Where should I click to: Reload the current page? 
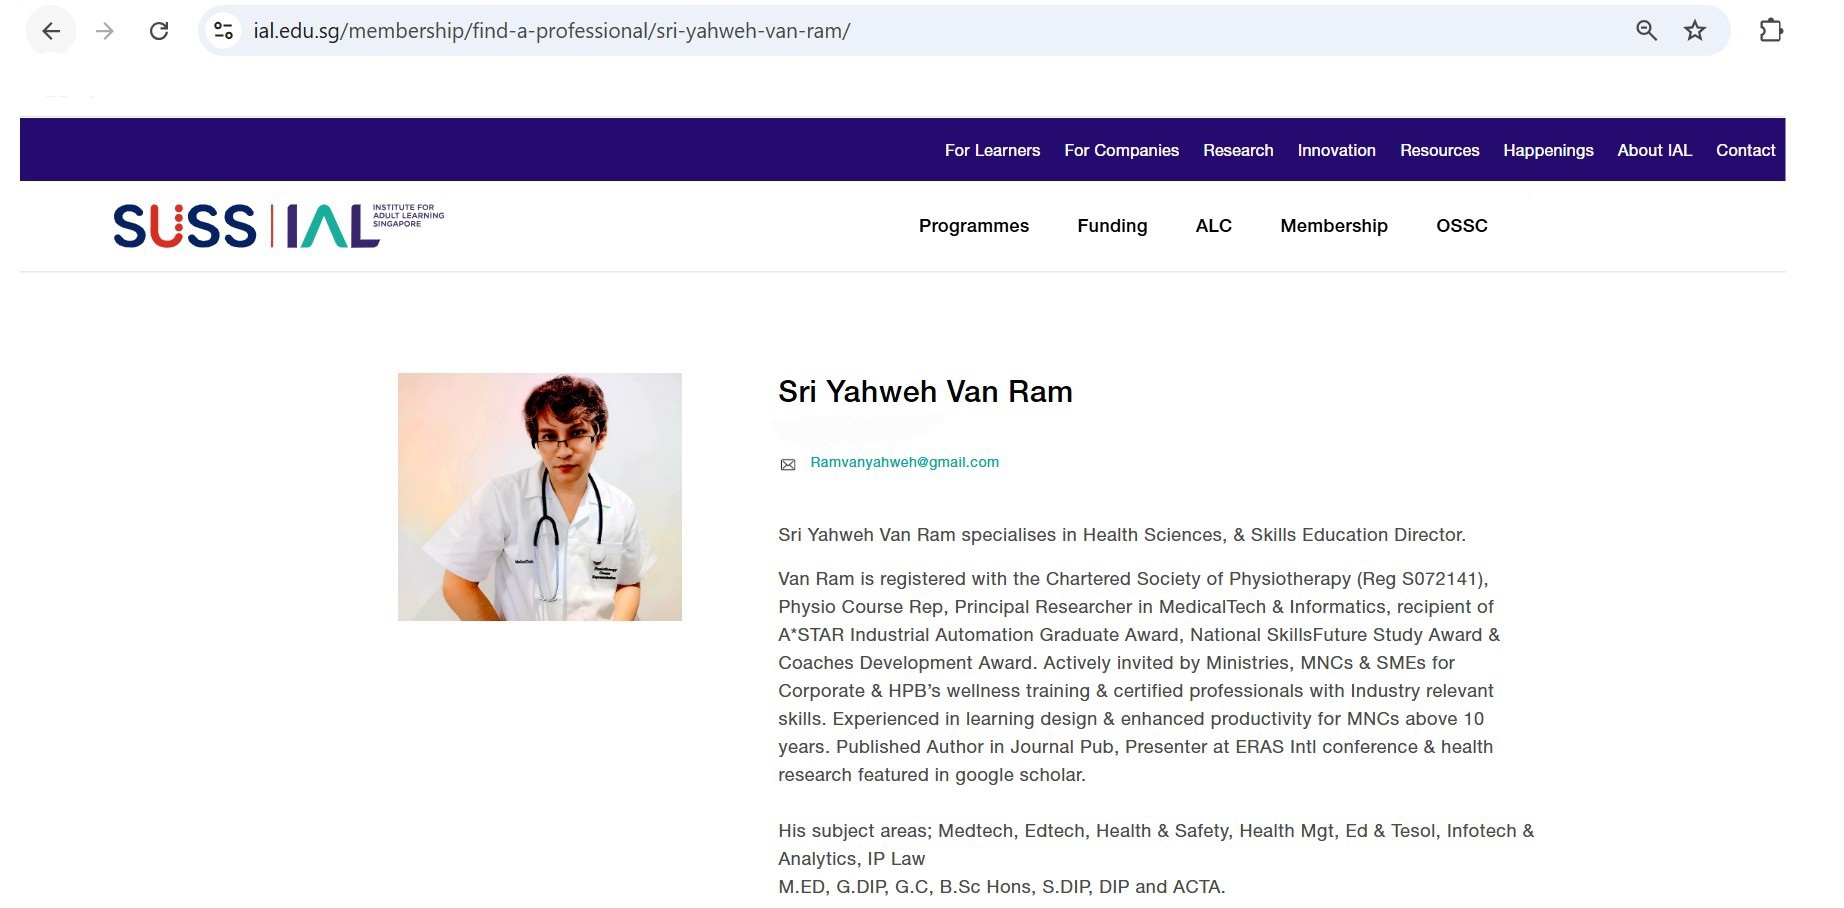point(159,31)
